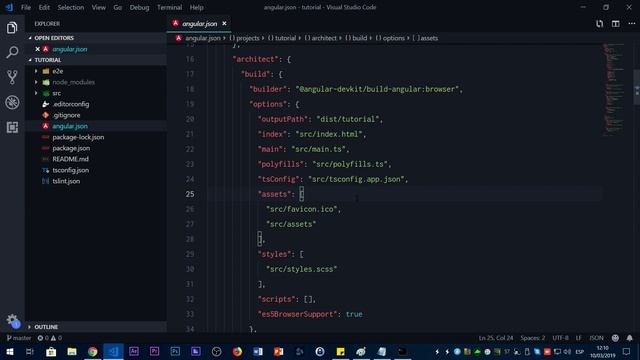640x360 pixels.
Task: Open Adobe Premiere Pro from taskbar
Action: point(154,351)
